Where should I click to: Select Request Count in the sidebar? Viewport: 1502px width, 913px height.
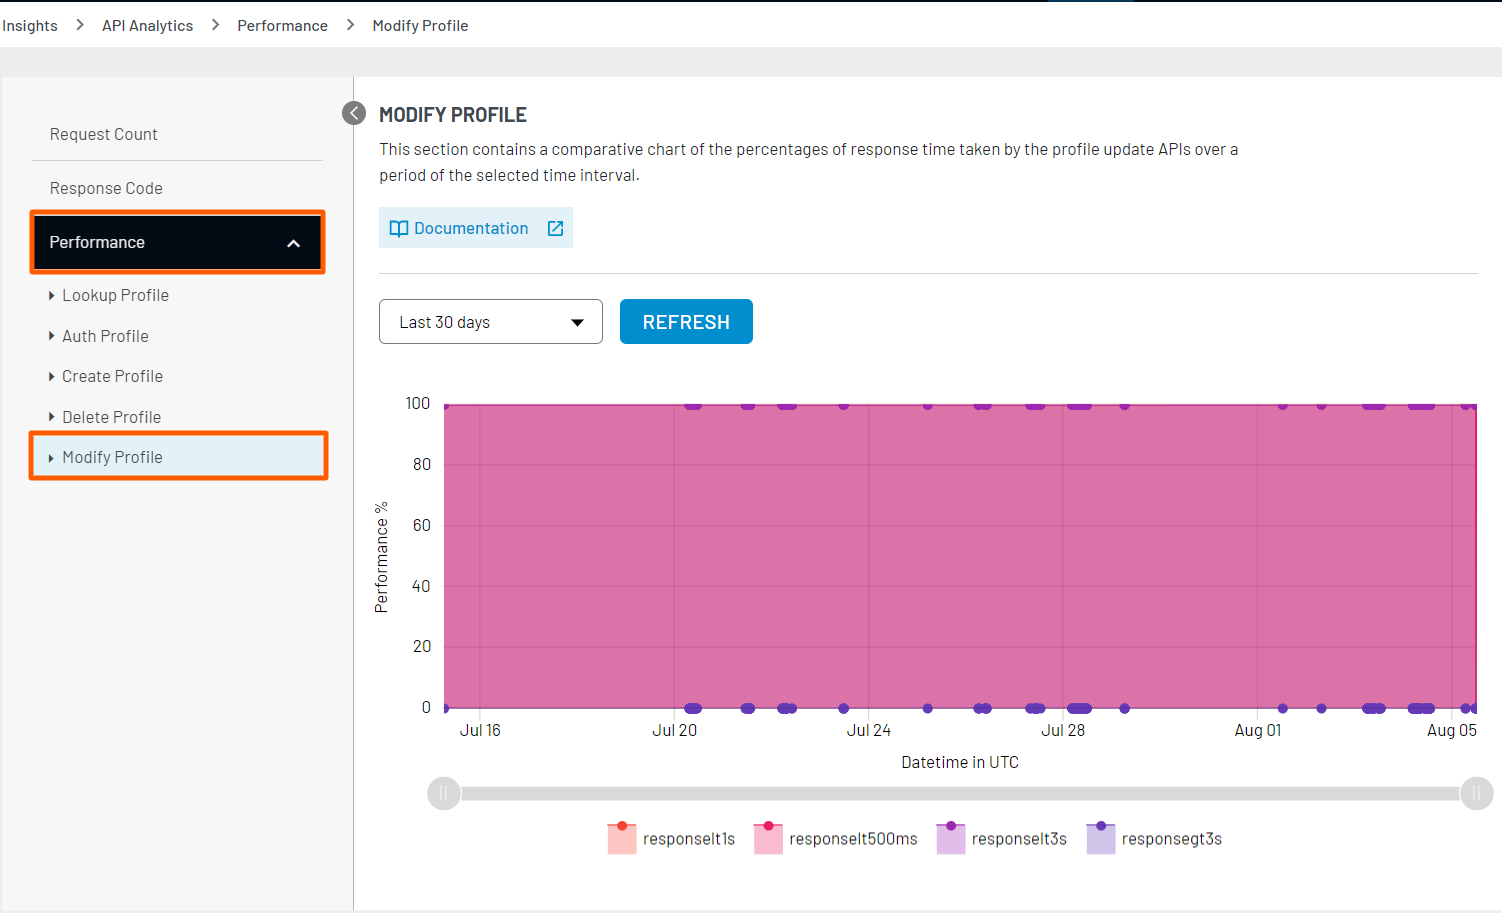pos(104,134)
